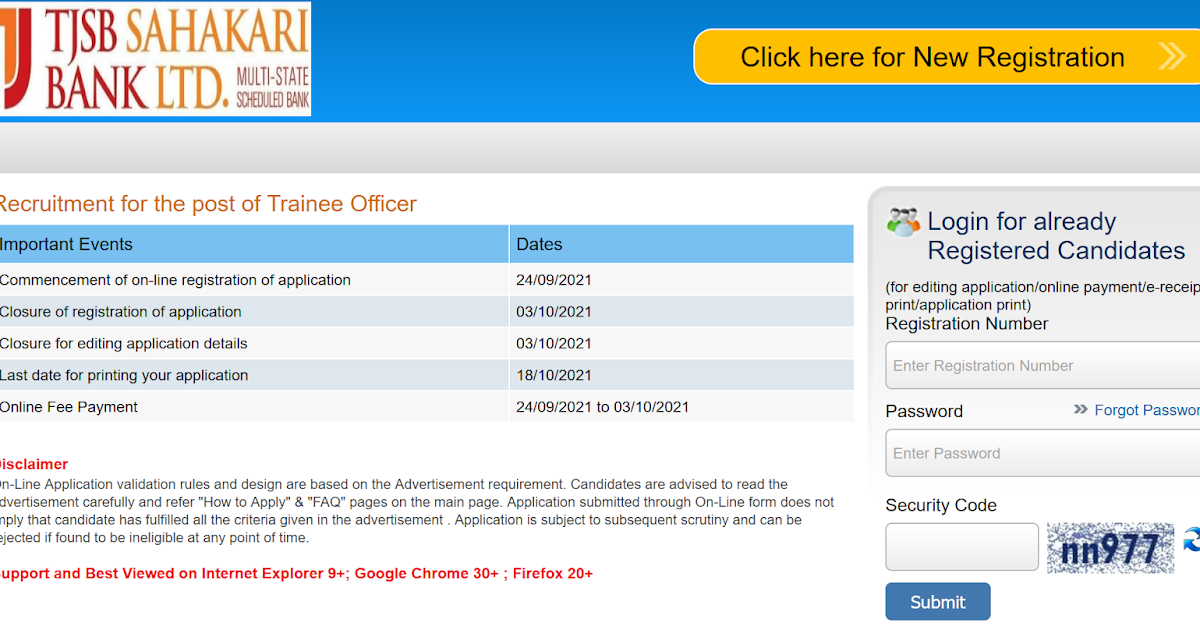Click the captcha image showing nn977

(x=1110, y=547)
